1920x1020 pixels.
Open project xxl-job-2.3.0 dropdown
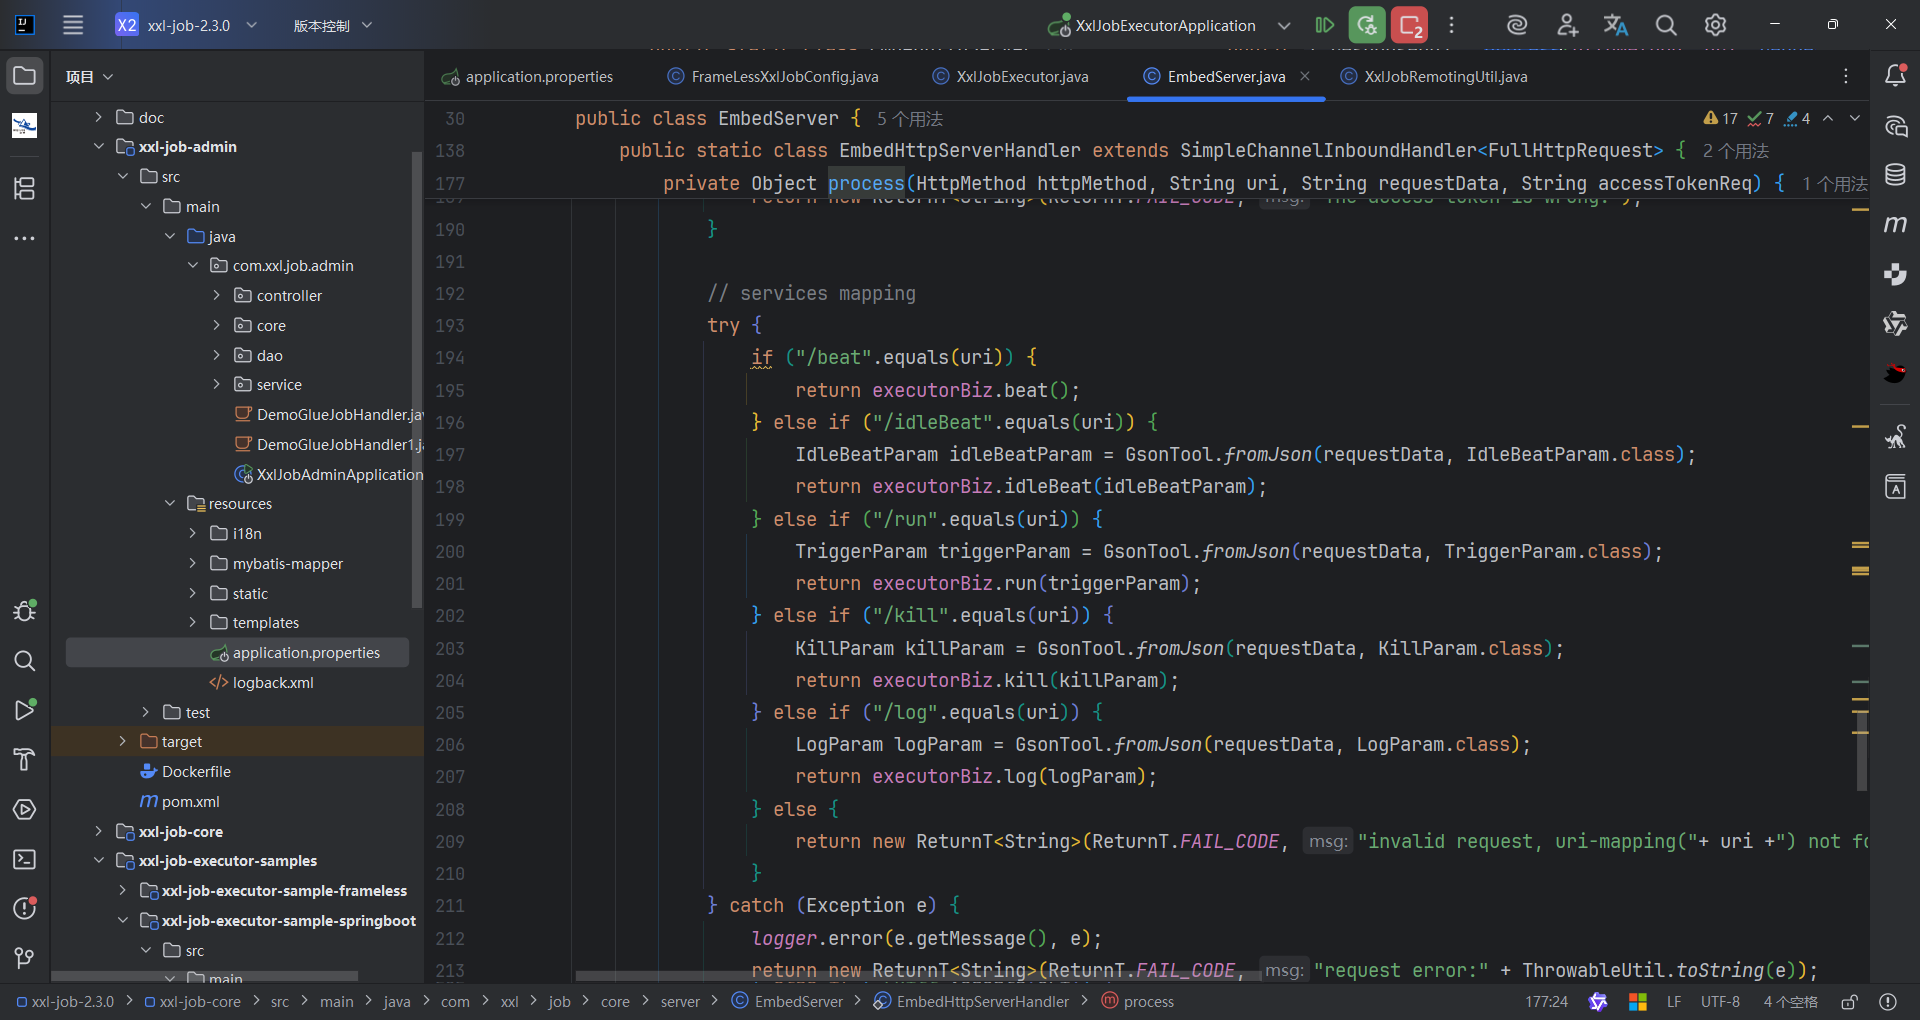pos(186,25)
